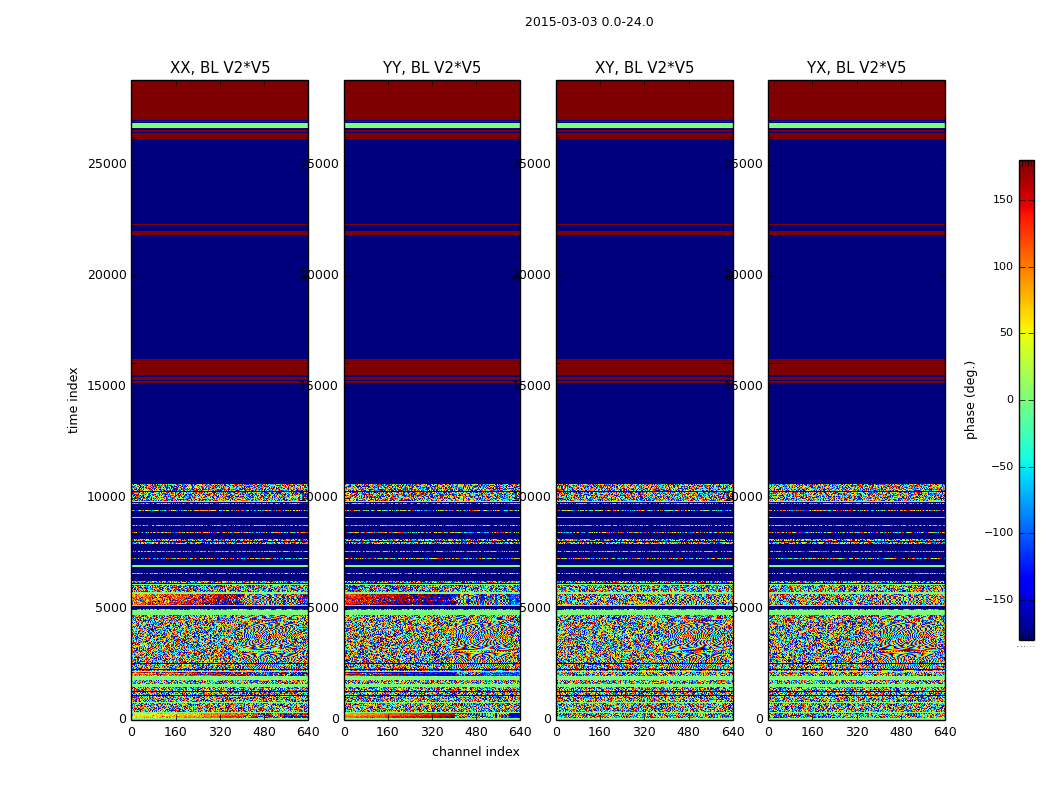1050x800 pixels.
Task: Click the 320 tick label under YY plot
Action: click(432, 732)
